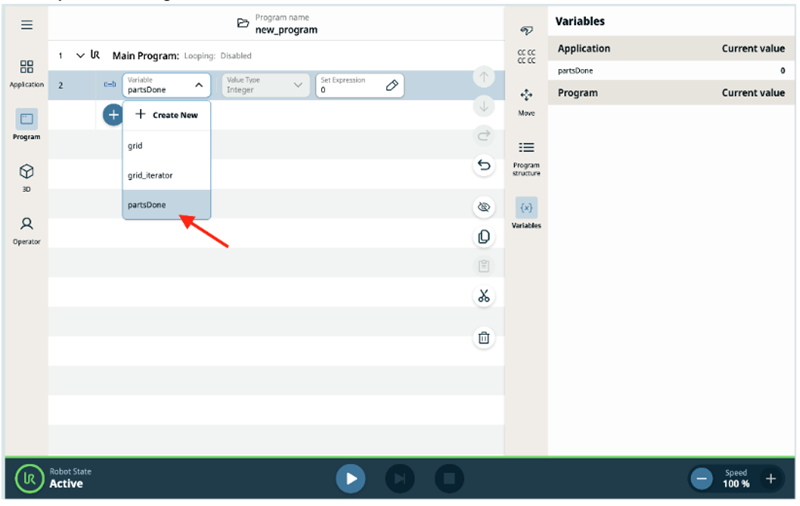This screenshot has width=800, height=506.
Task: Toggle the Variables panel
Action: pos(526,213)
